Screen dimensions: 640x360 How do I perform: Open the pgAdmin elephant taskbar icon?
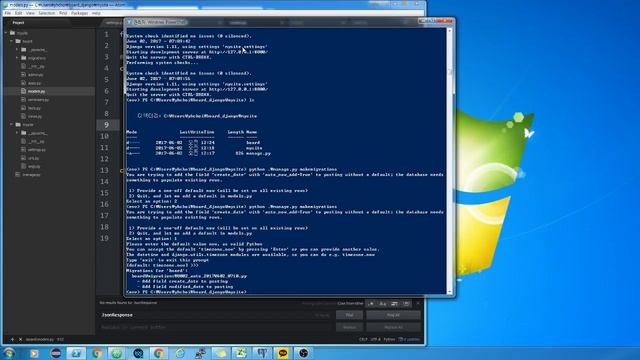(262, 353)
